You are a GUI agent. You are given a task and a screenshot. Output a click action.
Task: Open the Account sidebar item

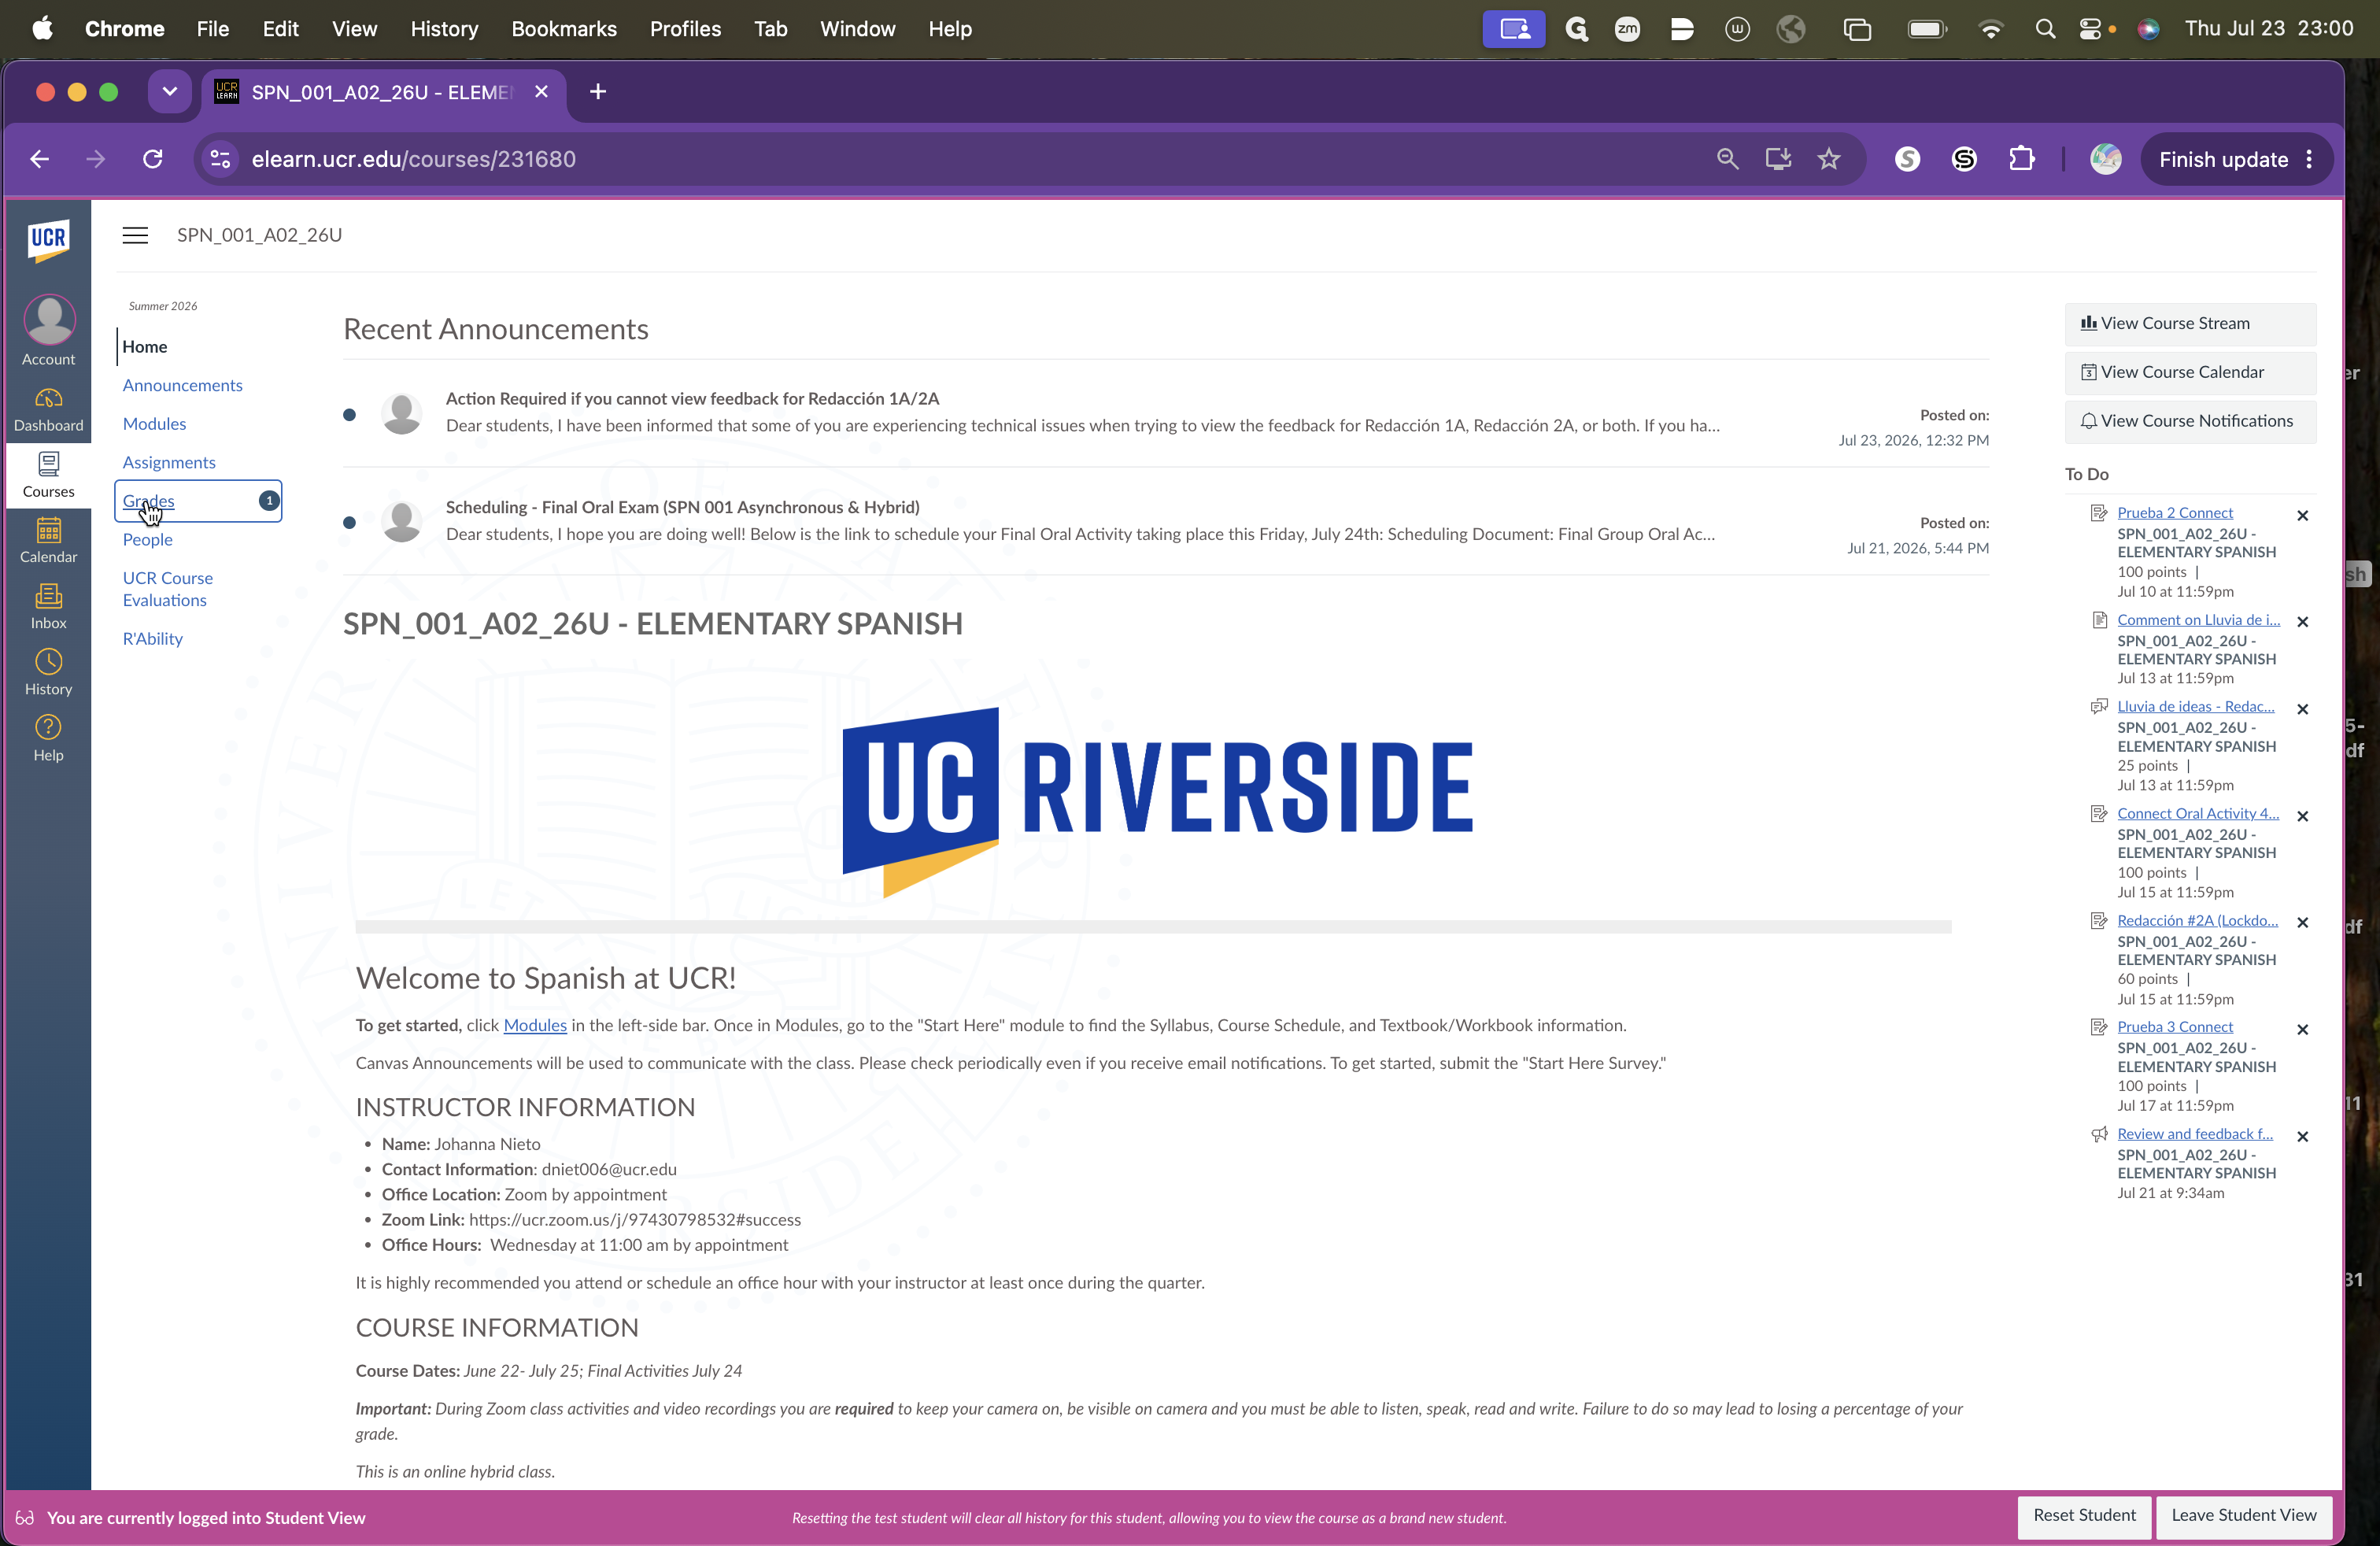[48, 331]
